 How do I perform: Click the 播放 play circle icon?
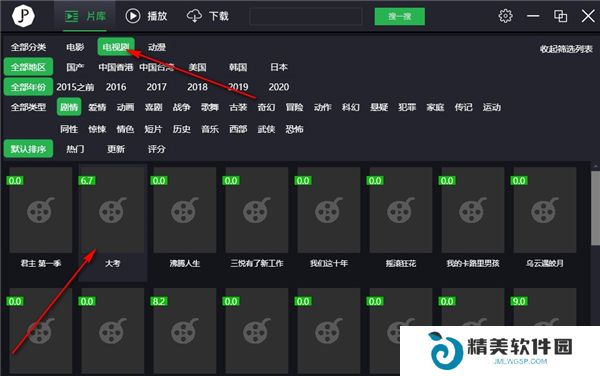(133, 16)
